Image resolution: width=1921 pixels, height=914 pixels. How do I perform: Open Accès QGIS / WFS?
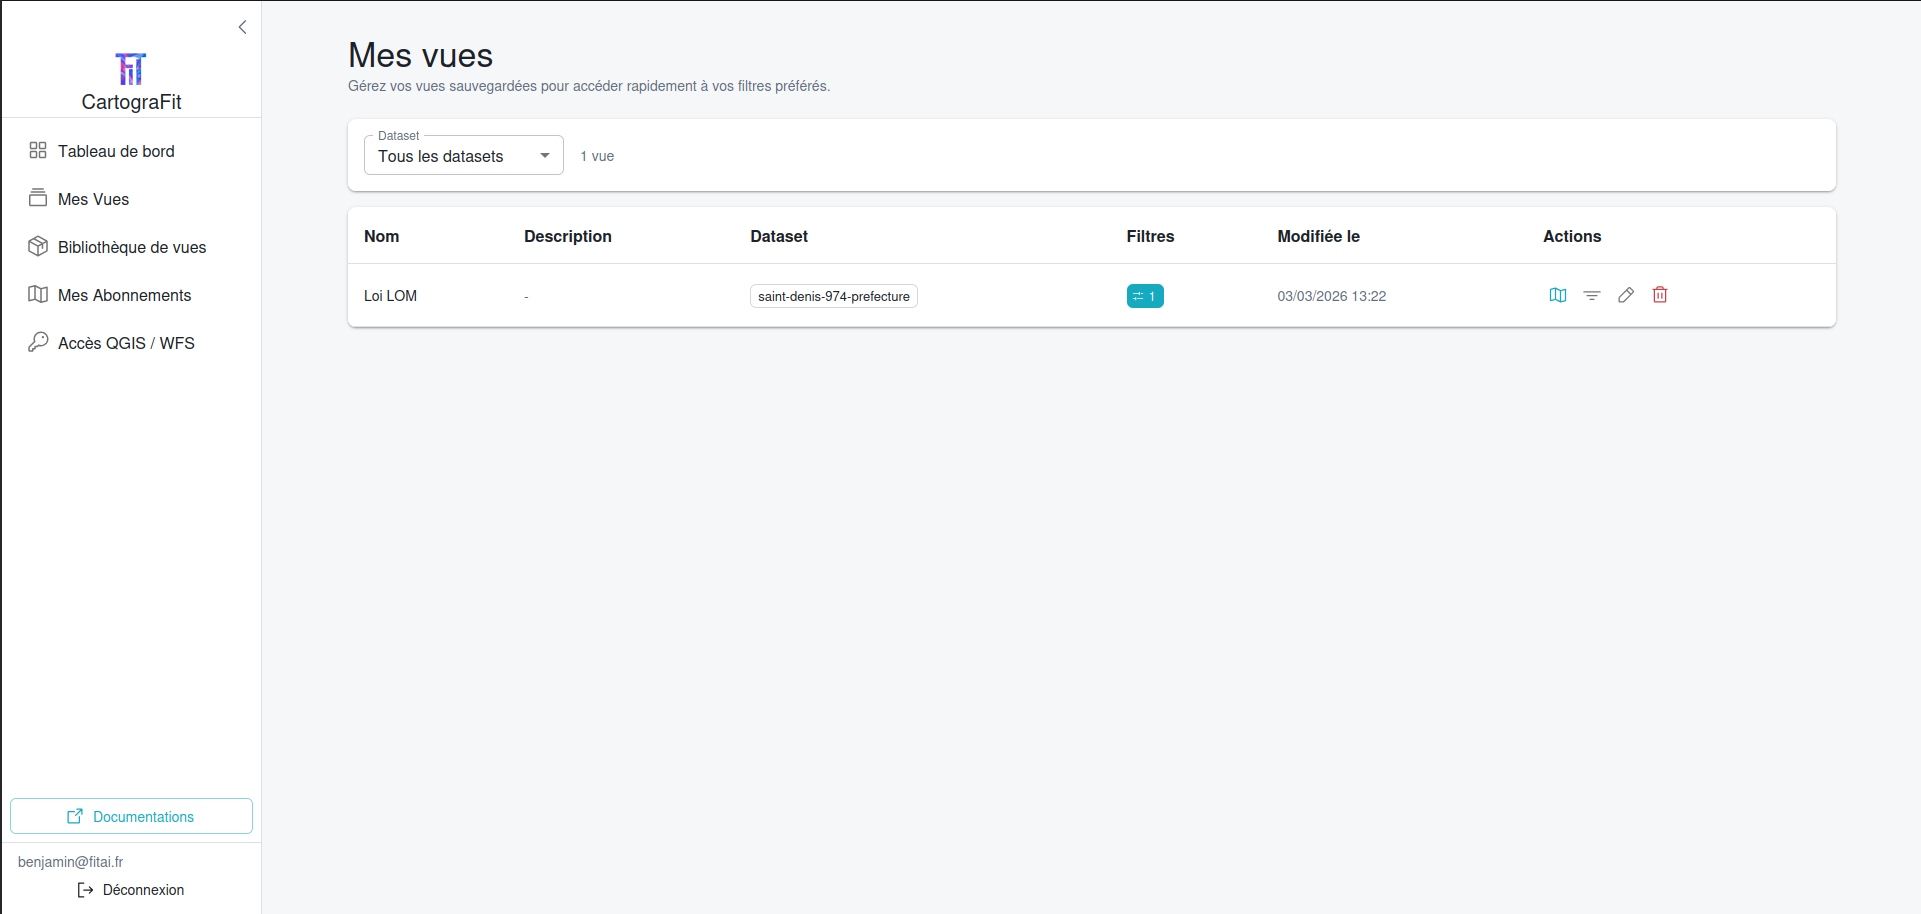tap(126, 343)
